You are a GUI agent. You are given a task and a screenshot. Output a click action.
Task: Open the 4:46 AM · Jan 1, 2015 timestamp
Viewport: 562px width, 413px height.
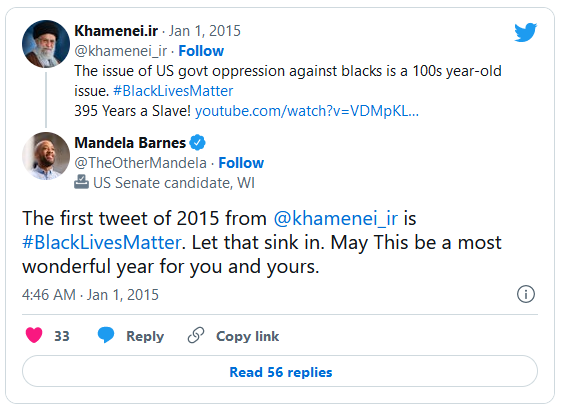click(x=90, y=295)
